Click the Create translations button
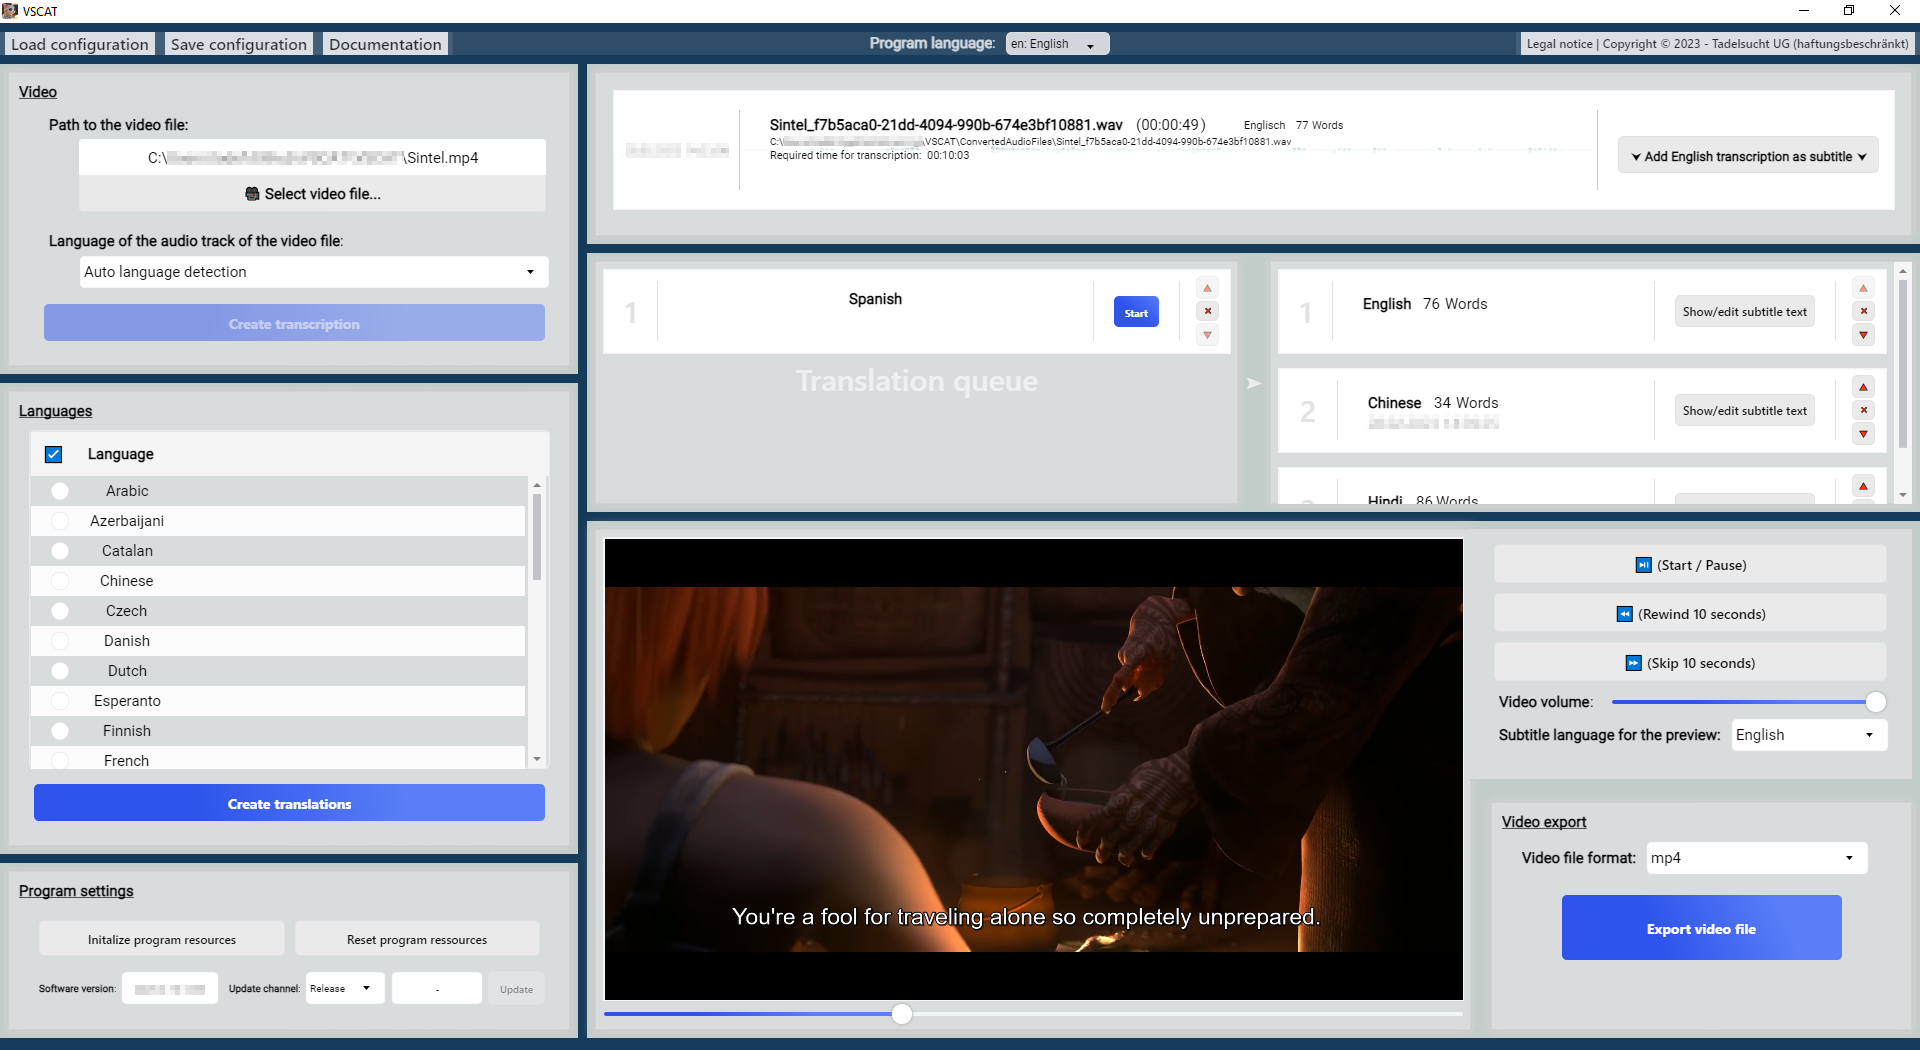The image size is (1920, 1050). click(x=289, y=803)
